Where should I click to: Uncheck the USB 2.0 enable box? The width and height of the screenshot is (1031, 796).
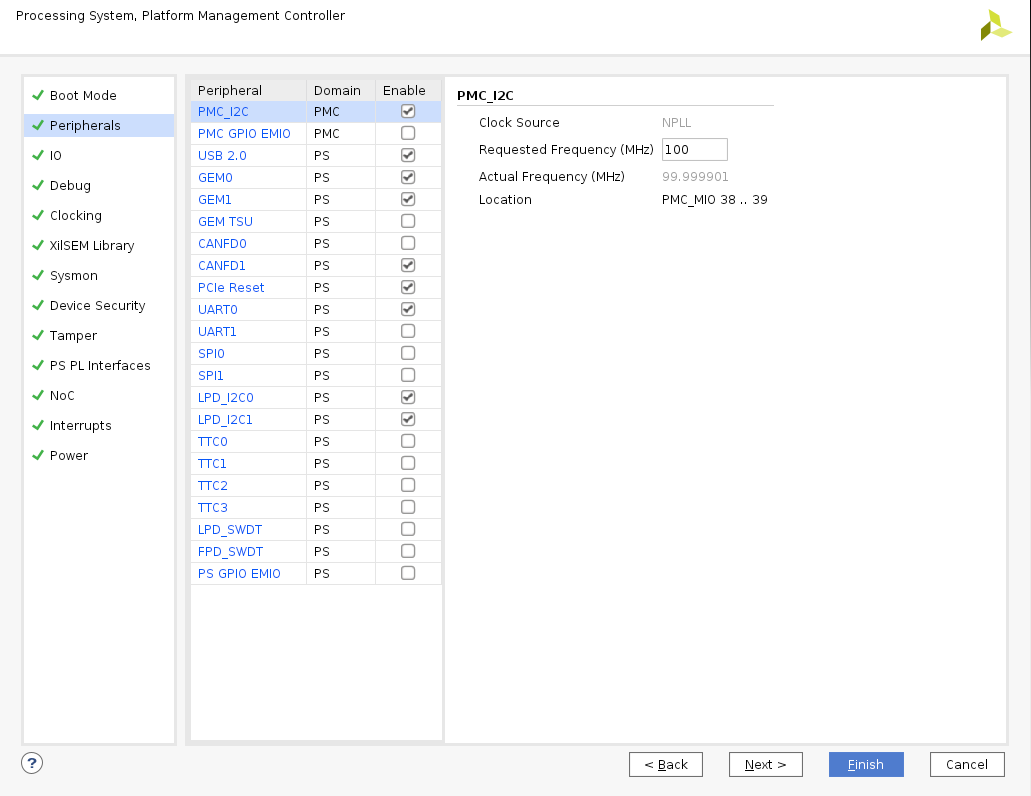(408, 155)
